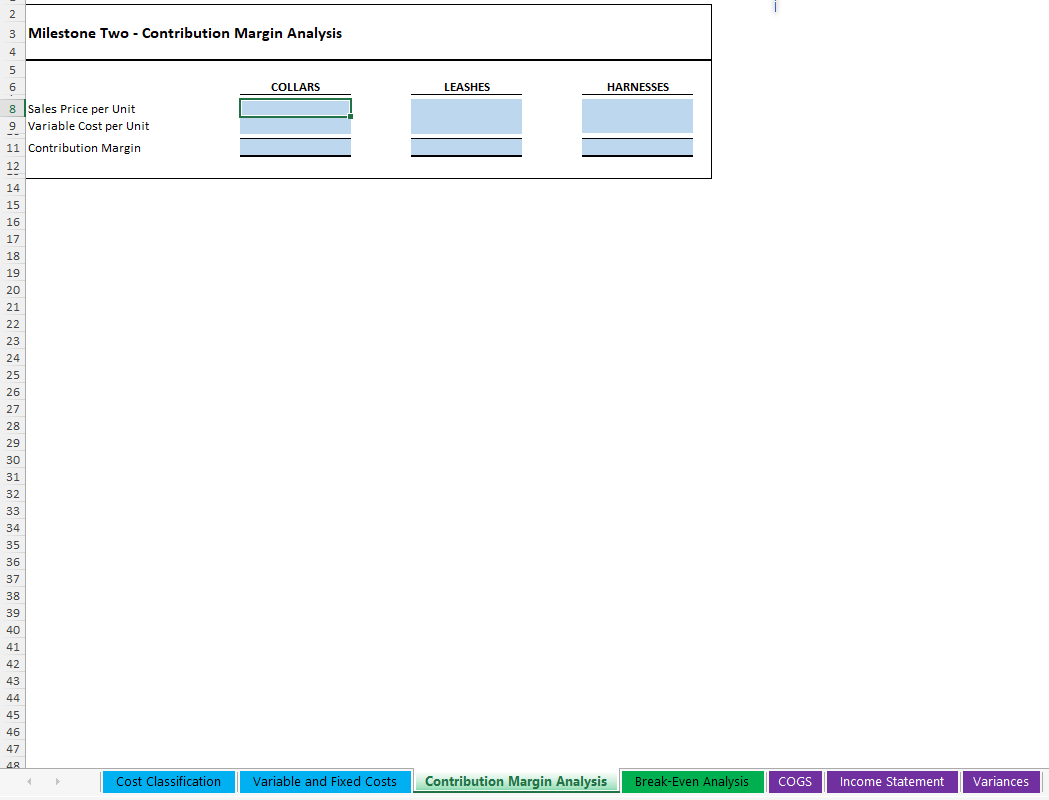Click the 'Sales Price per Unit' label
Image resolution: width=1049 pixels, height=800 pixels.
82,109
